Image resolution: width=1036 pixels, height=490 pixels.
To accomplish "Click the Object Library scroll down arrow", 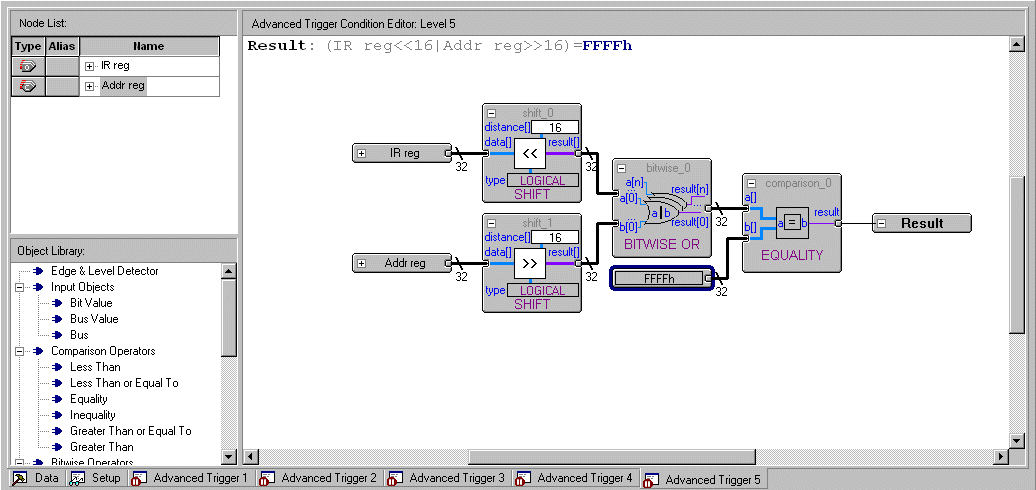I will 229,457.
